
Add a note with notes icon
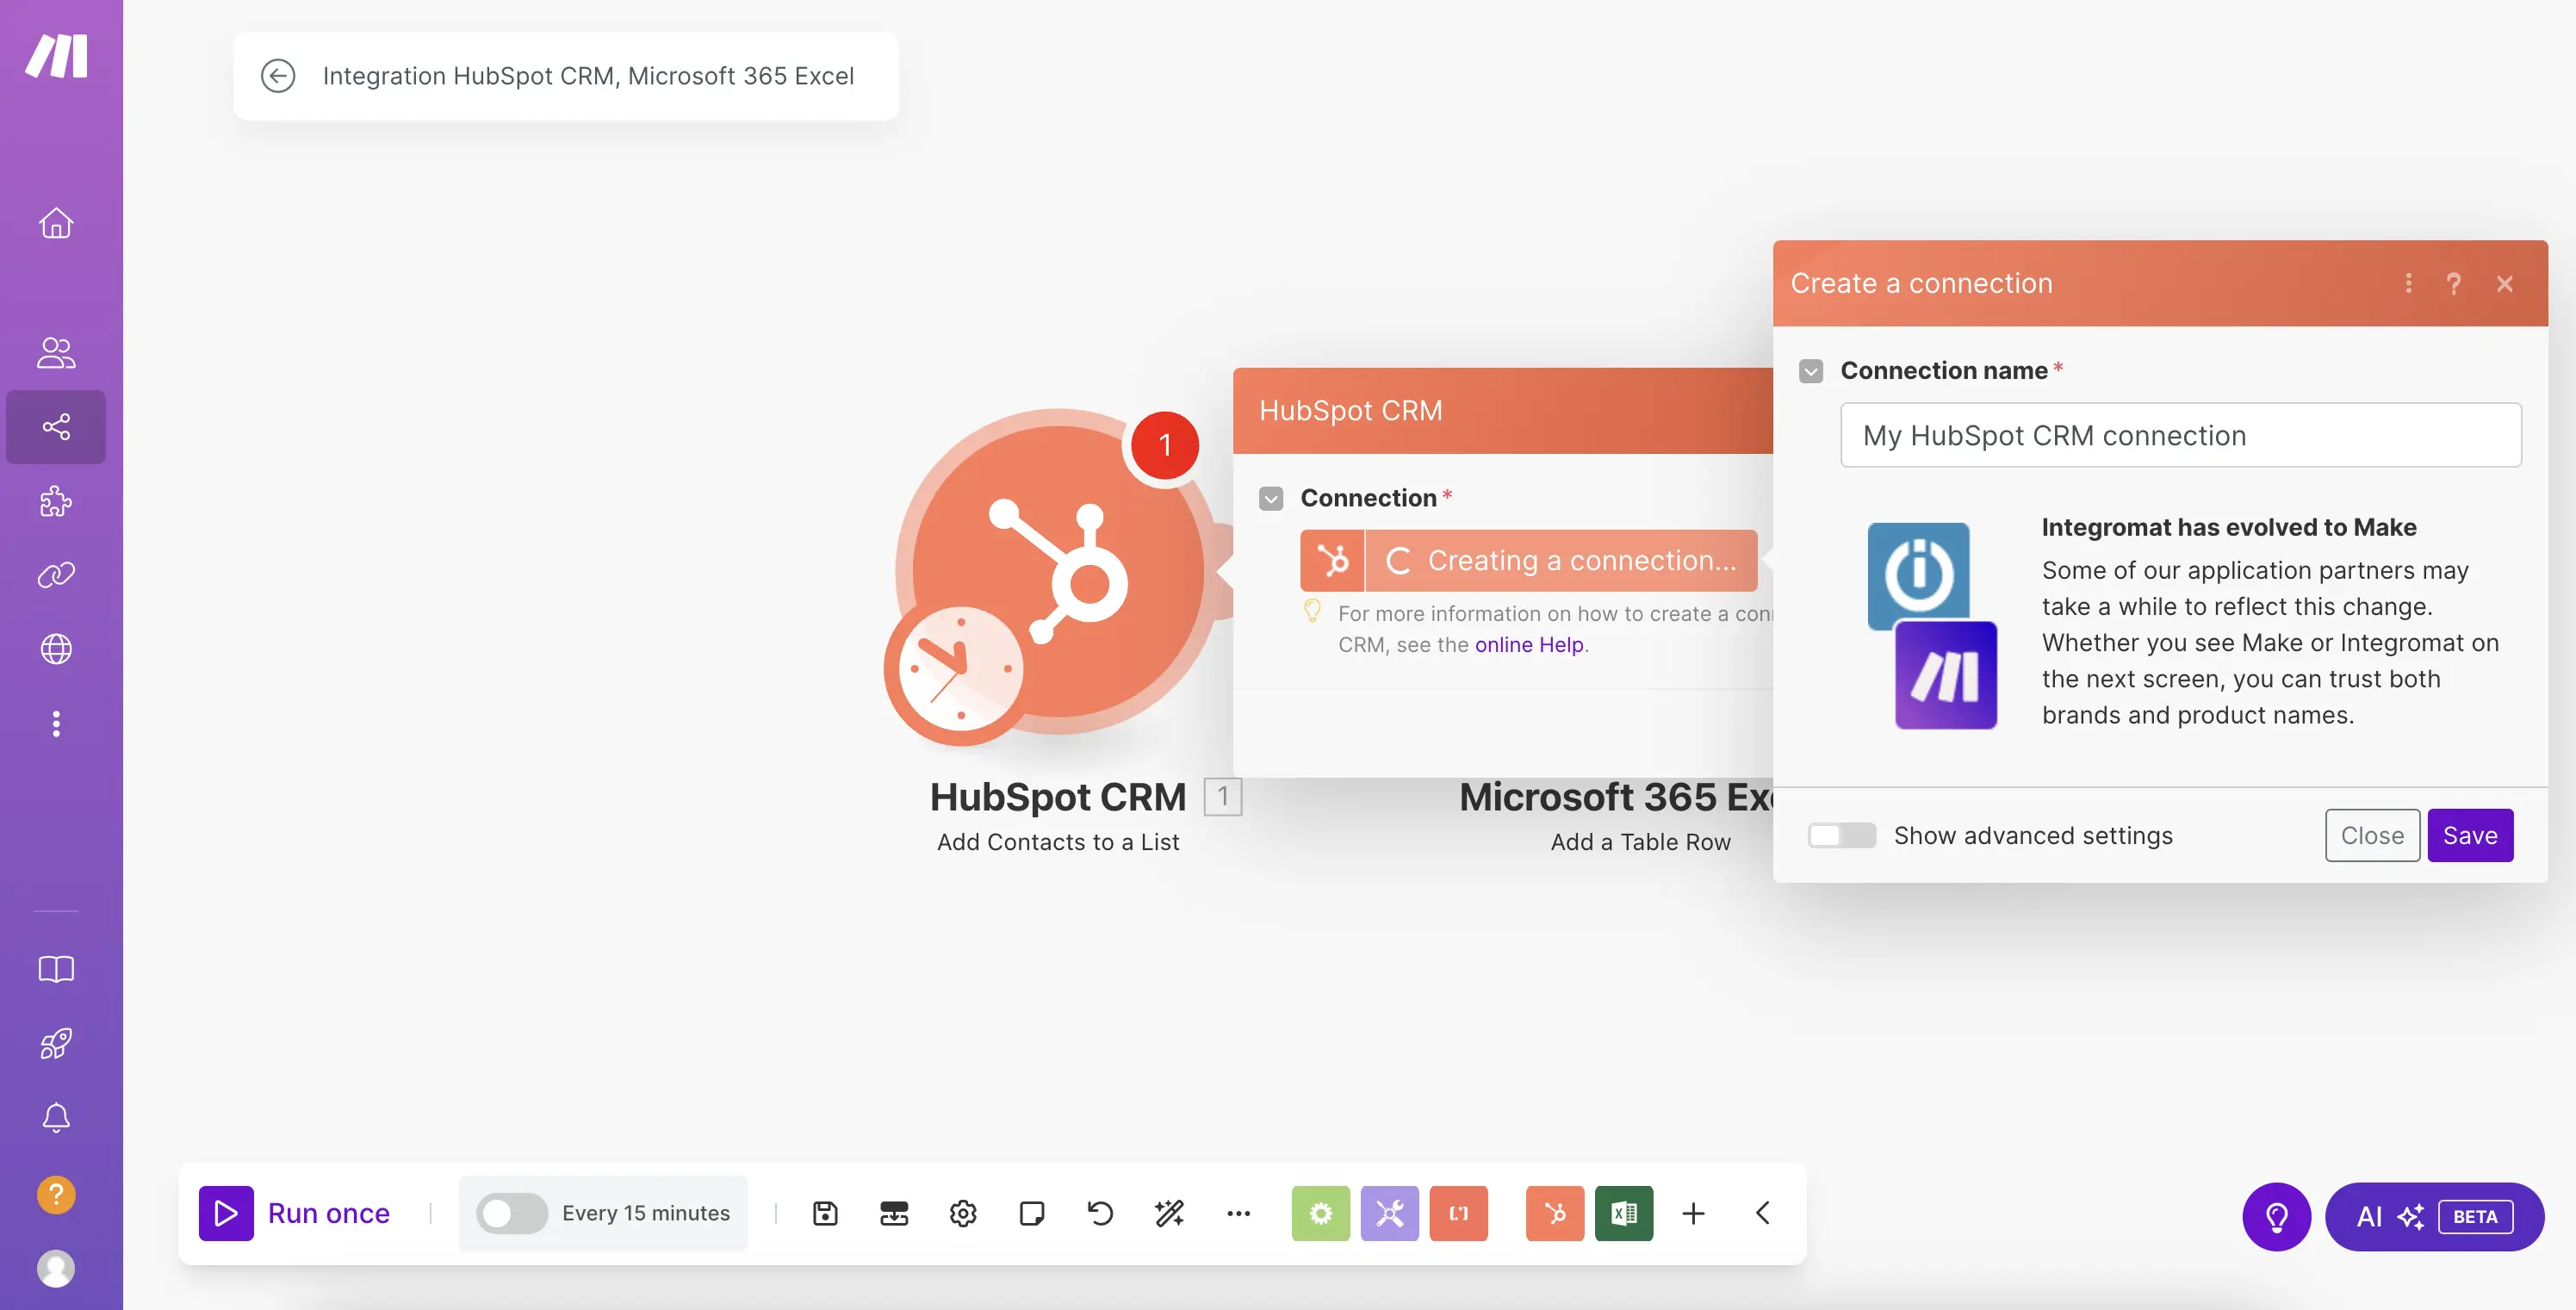click(1032, 1213)
